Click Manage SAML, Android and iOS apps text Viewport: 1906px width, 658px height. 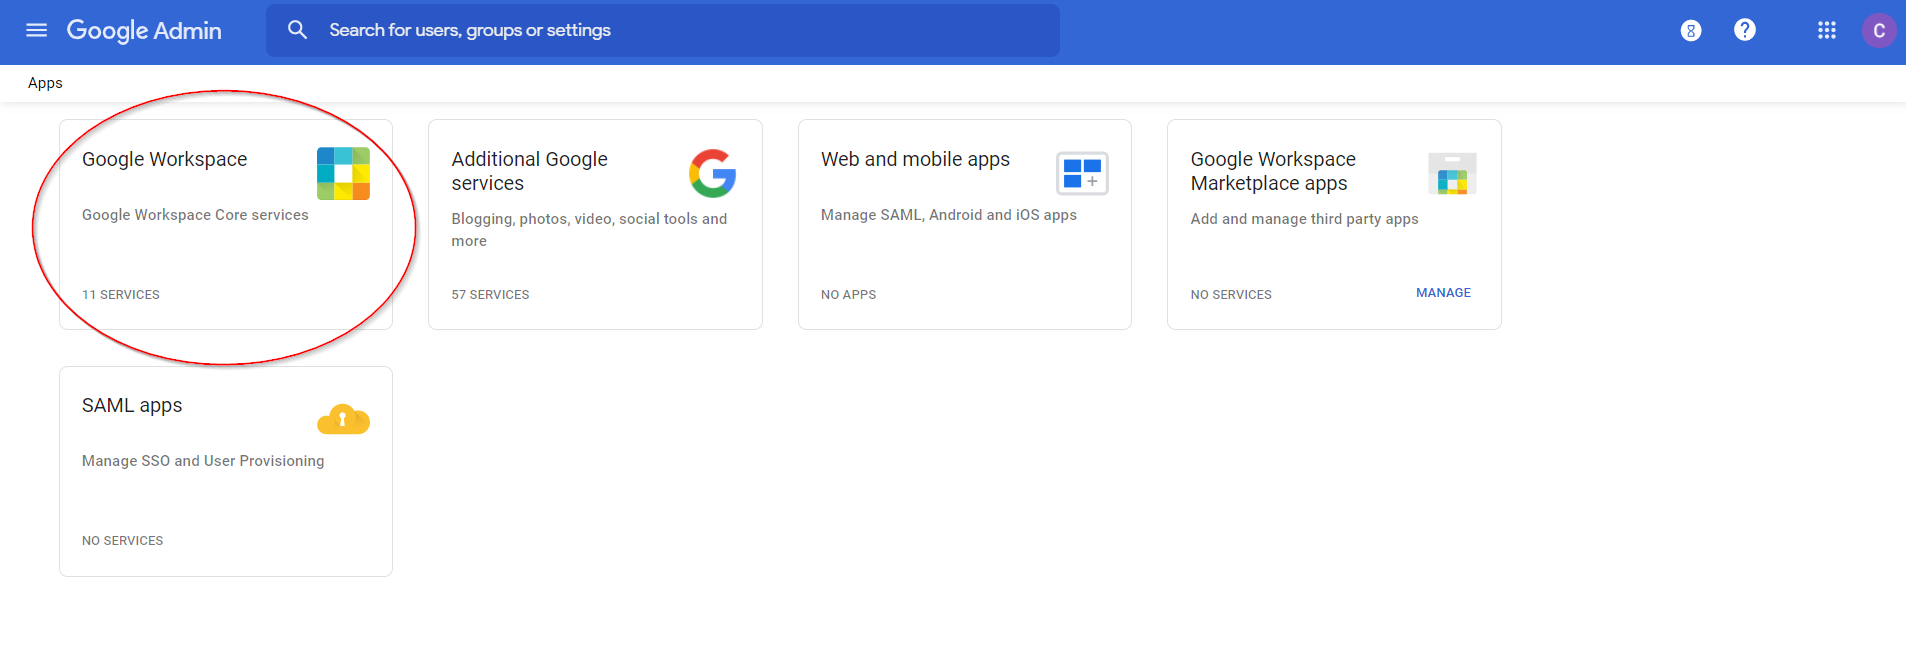[949, 215]
